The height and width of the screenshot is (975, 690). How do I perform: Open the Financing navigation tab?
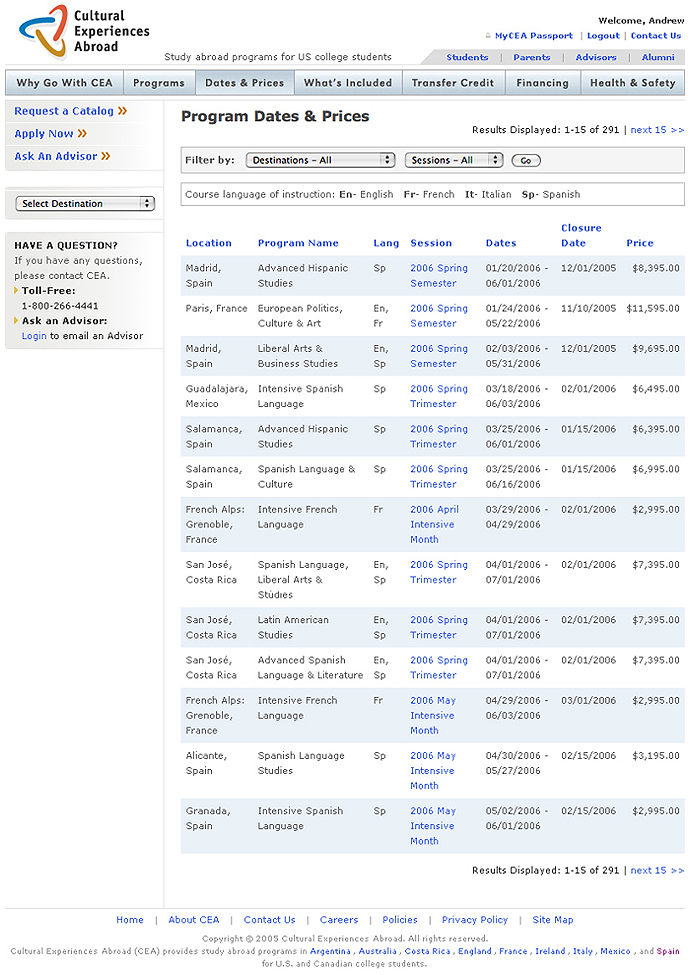click(x=542, y=83)
